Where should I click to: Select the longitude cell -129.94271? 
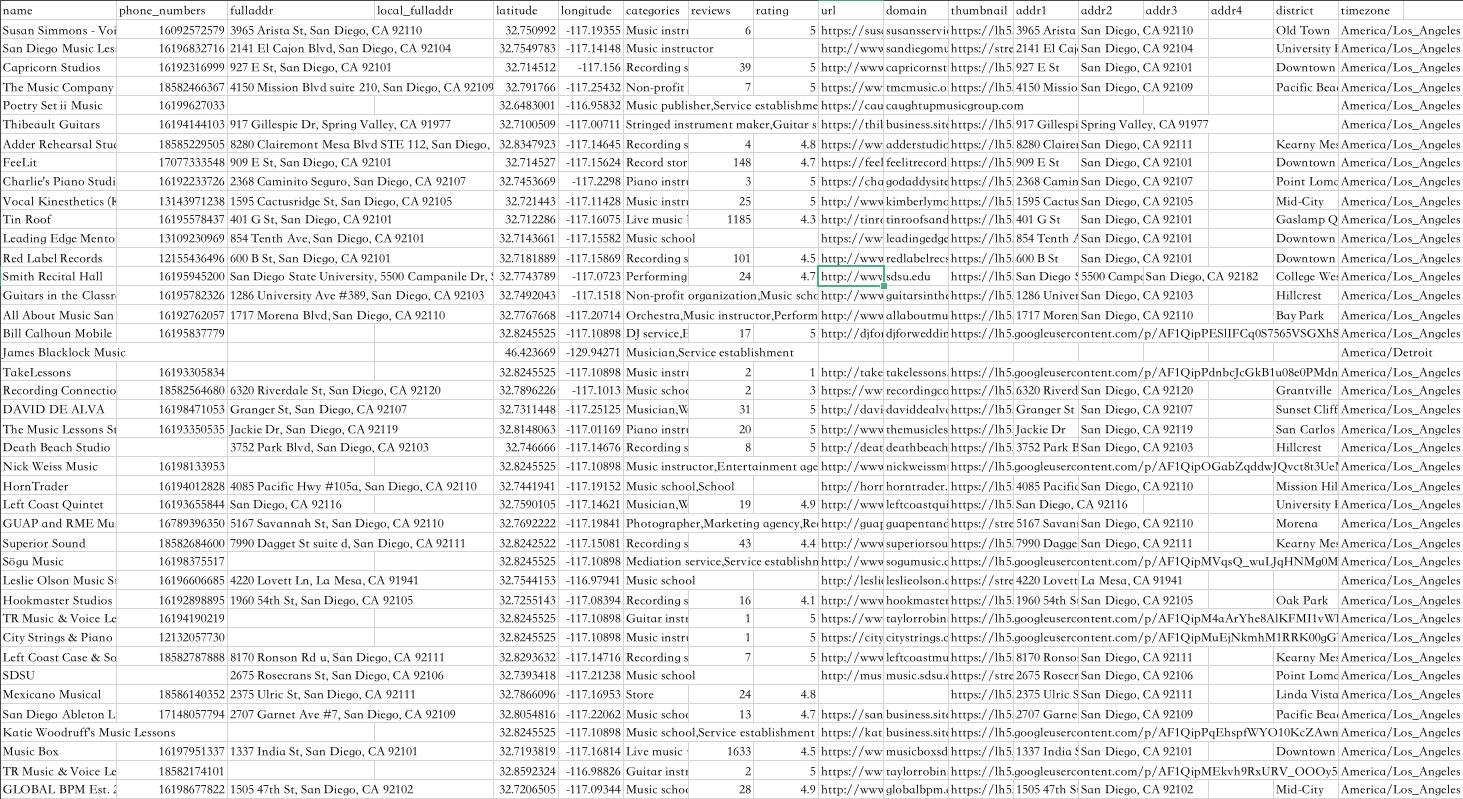point(590,352)
